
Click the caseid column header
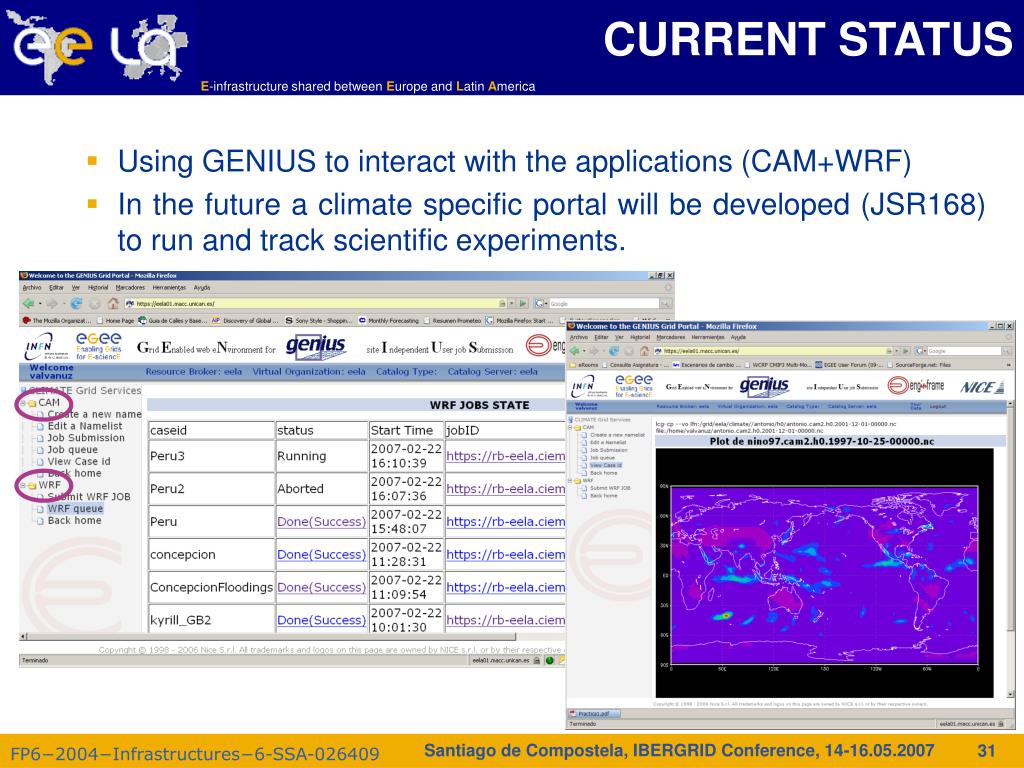click(x=210, y=430)
